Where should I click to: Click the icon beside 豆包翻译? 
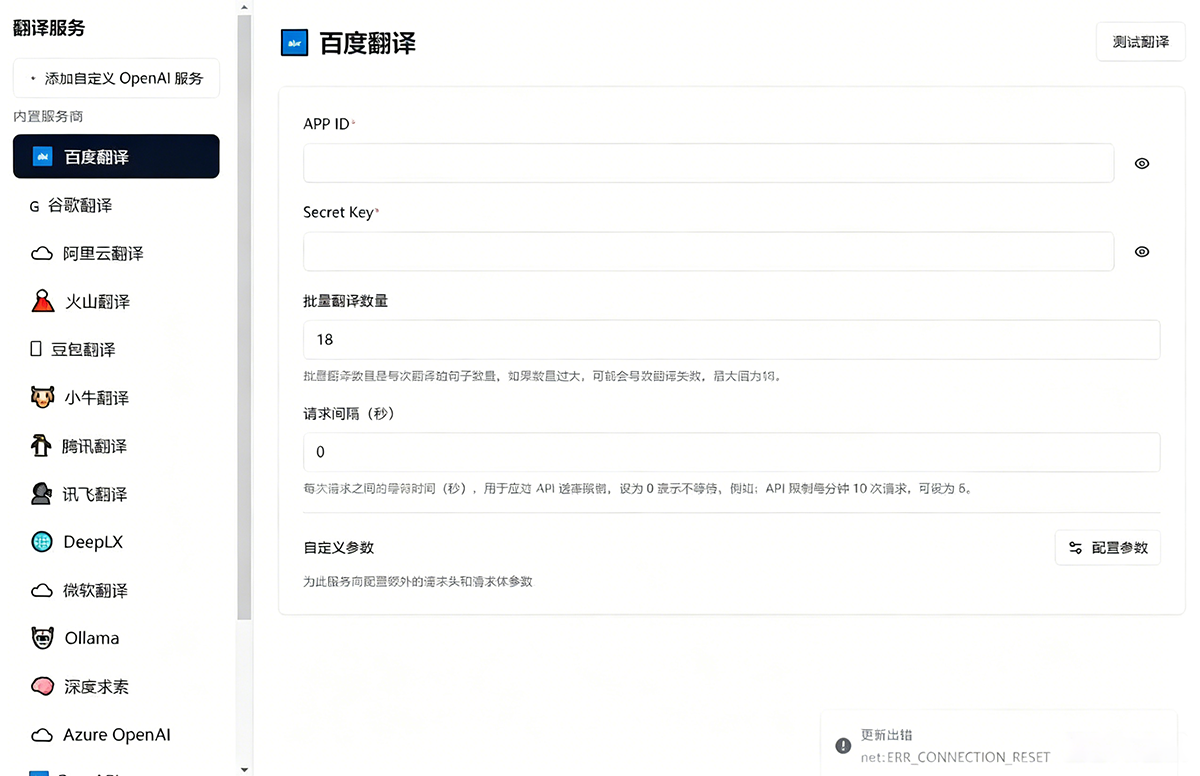coord(36,349)
